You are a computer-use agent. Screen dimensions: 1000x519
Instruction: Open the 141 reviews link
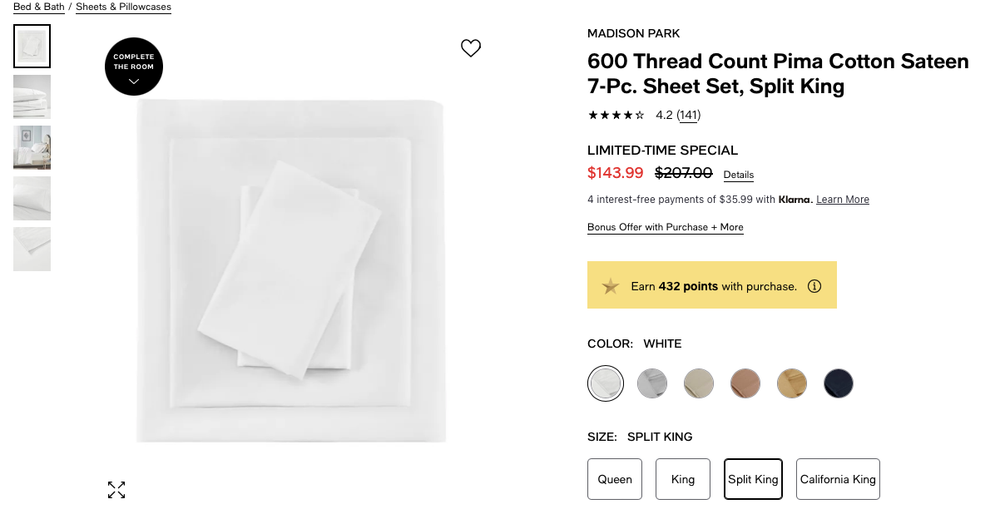click(x=689, y=115)
